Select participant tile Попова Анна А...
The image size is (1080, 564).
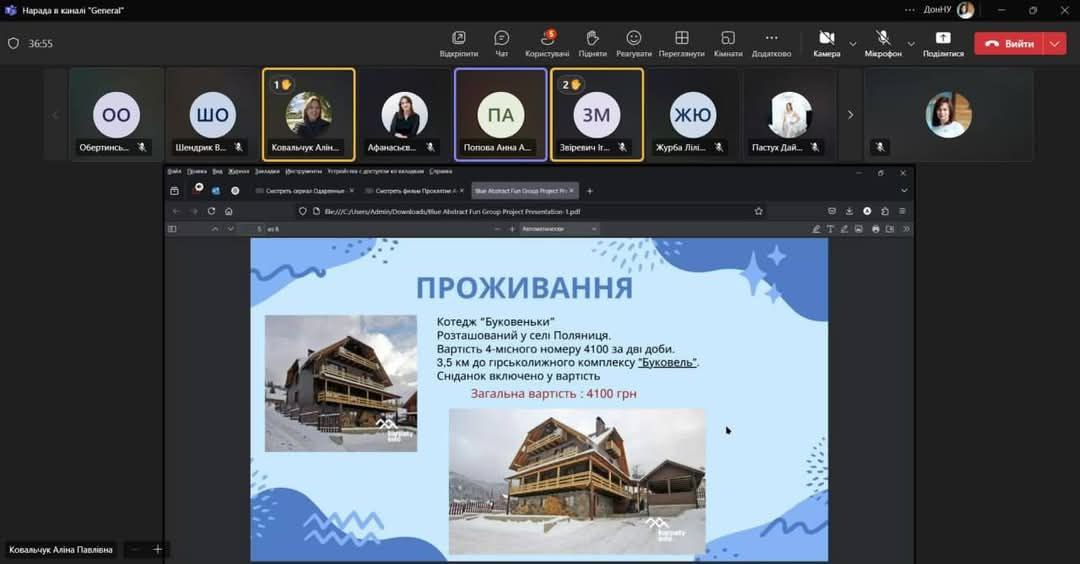click(501, 114)
